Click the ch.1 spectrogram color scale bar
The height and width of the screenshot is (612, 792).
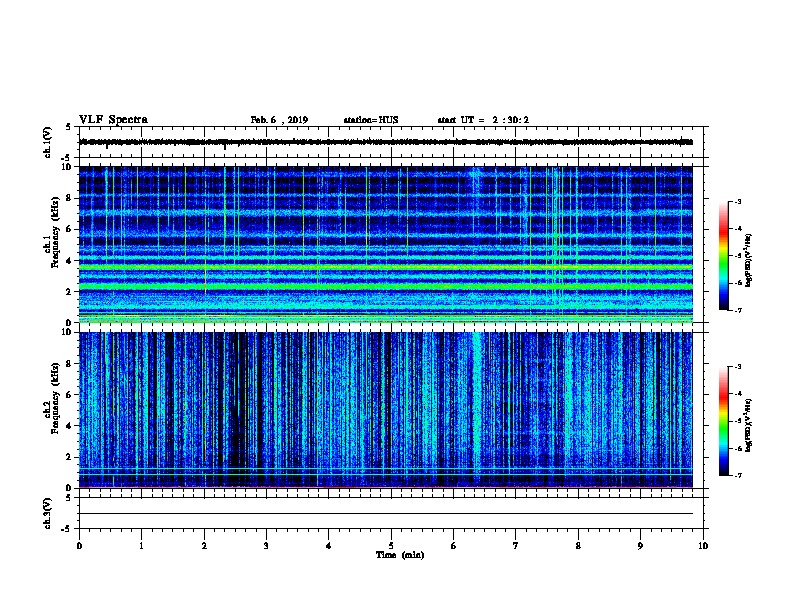pos(724,256)
